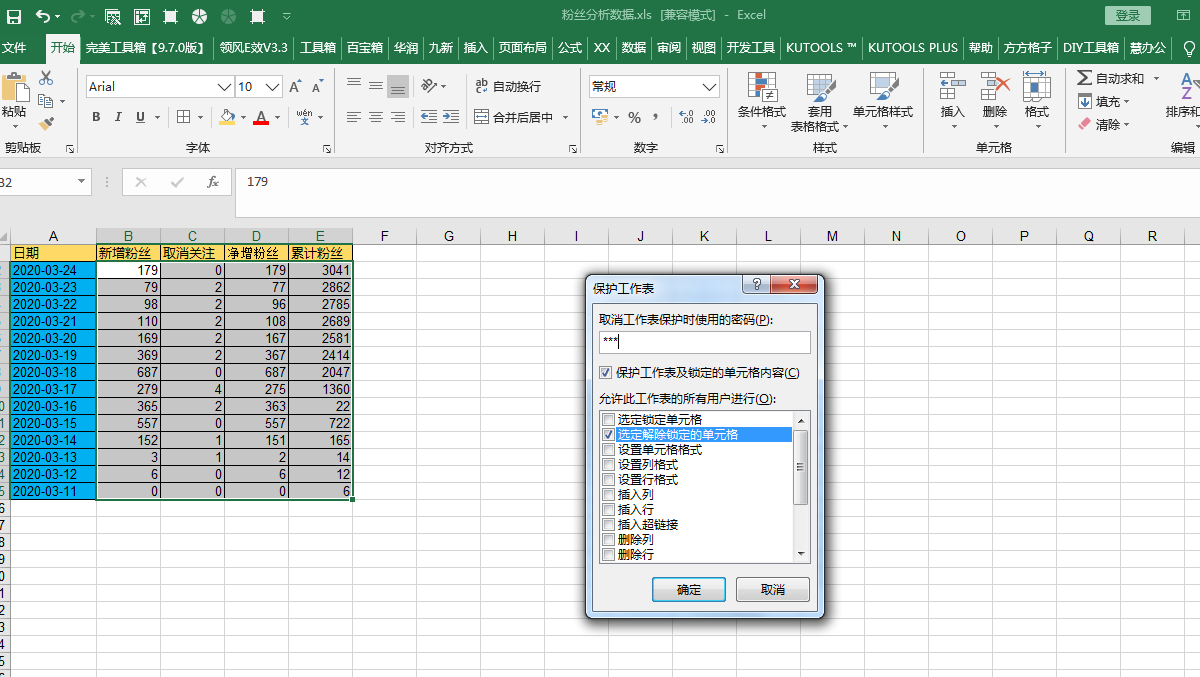1200x677 pixels.
Task: Switch to the 页面布局 tab
Action: [523, 48]
